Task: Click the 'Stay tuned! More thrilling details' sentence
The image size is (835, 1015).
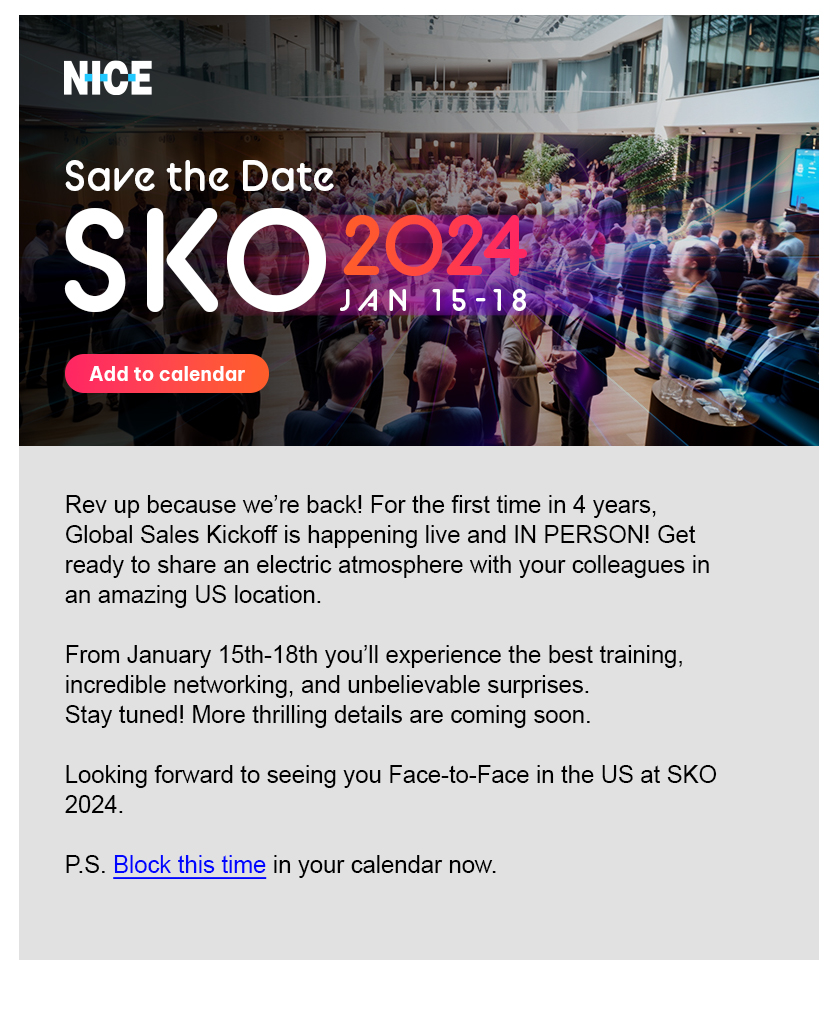Action: click(328, 715)
